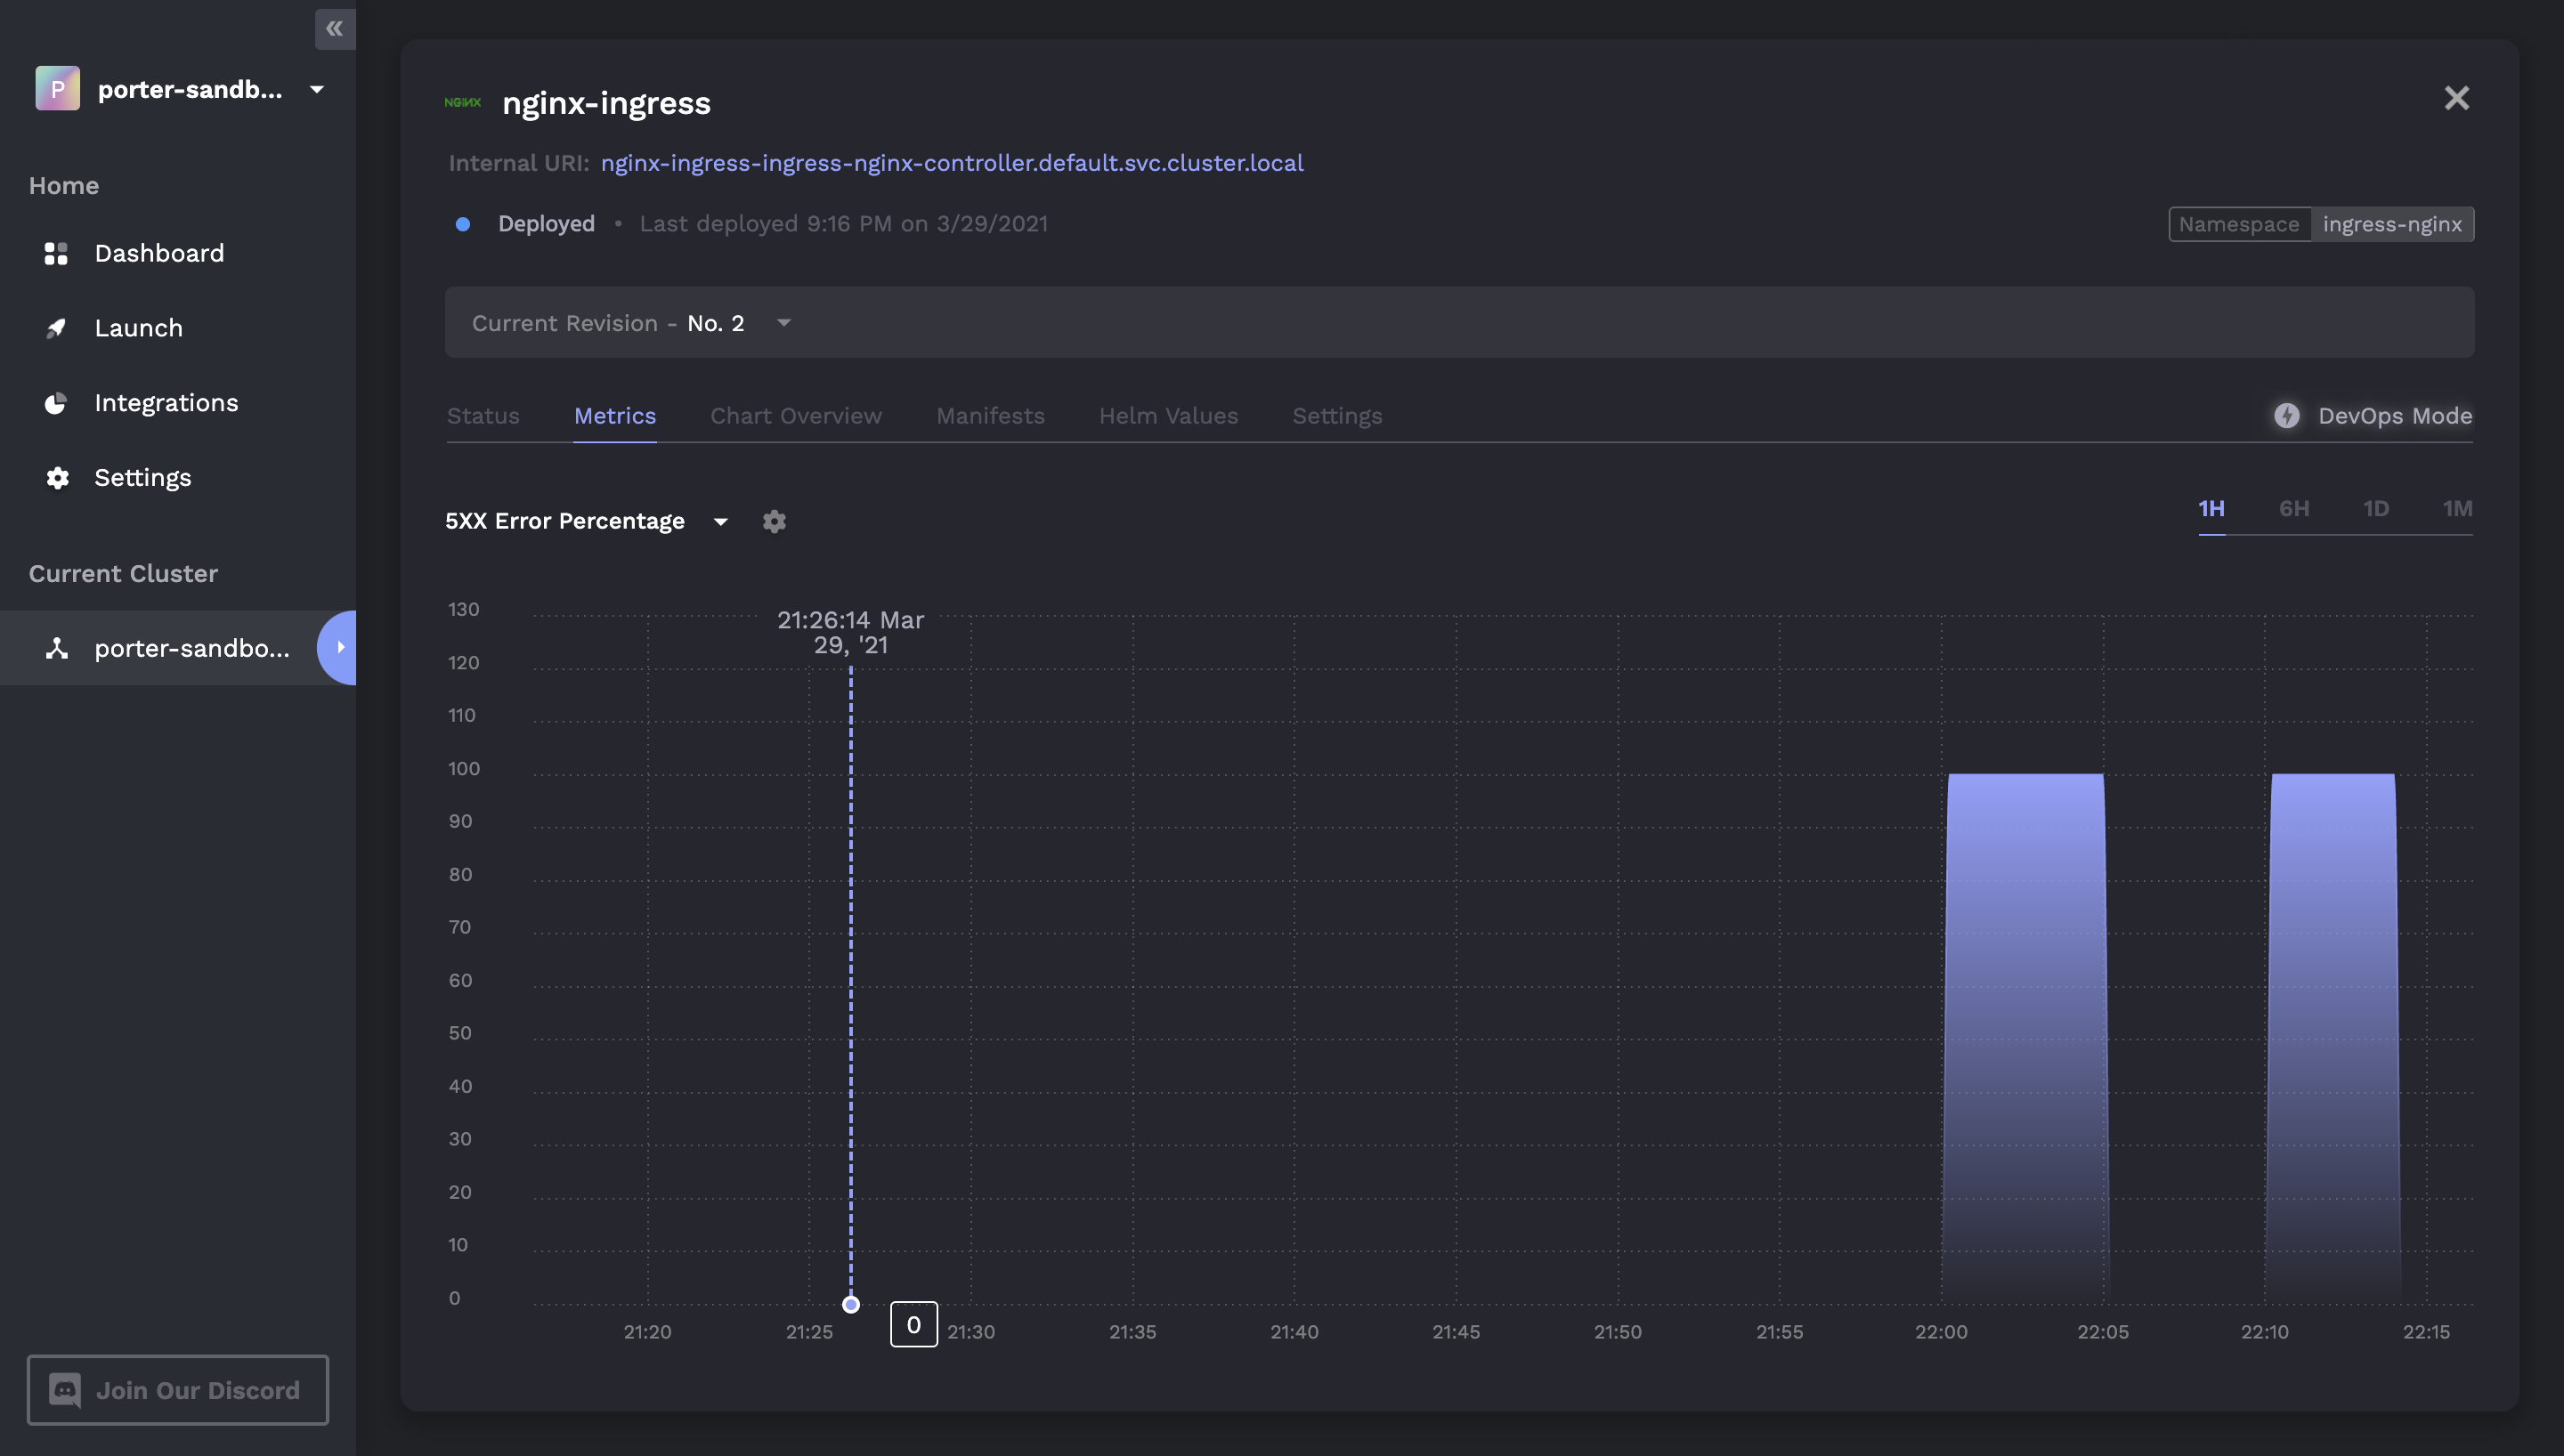Collapse the sidebar with double-chevron icon

click(335, 29)
